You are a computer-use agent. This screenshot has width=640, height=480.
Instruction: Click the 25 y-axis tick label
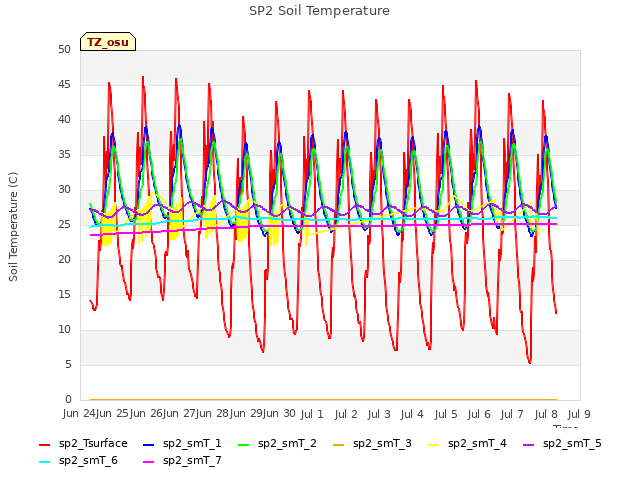64,225
